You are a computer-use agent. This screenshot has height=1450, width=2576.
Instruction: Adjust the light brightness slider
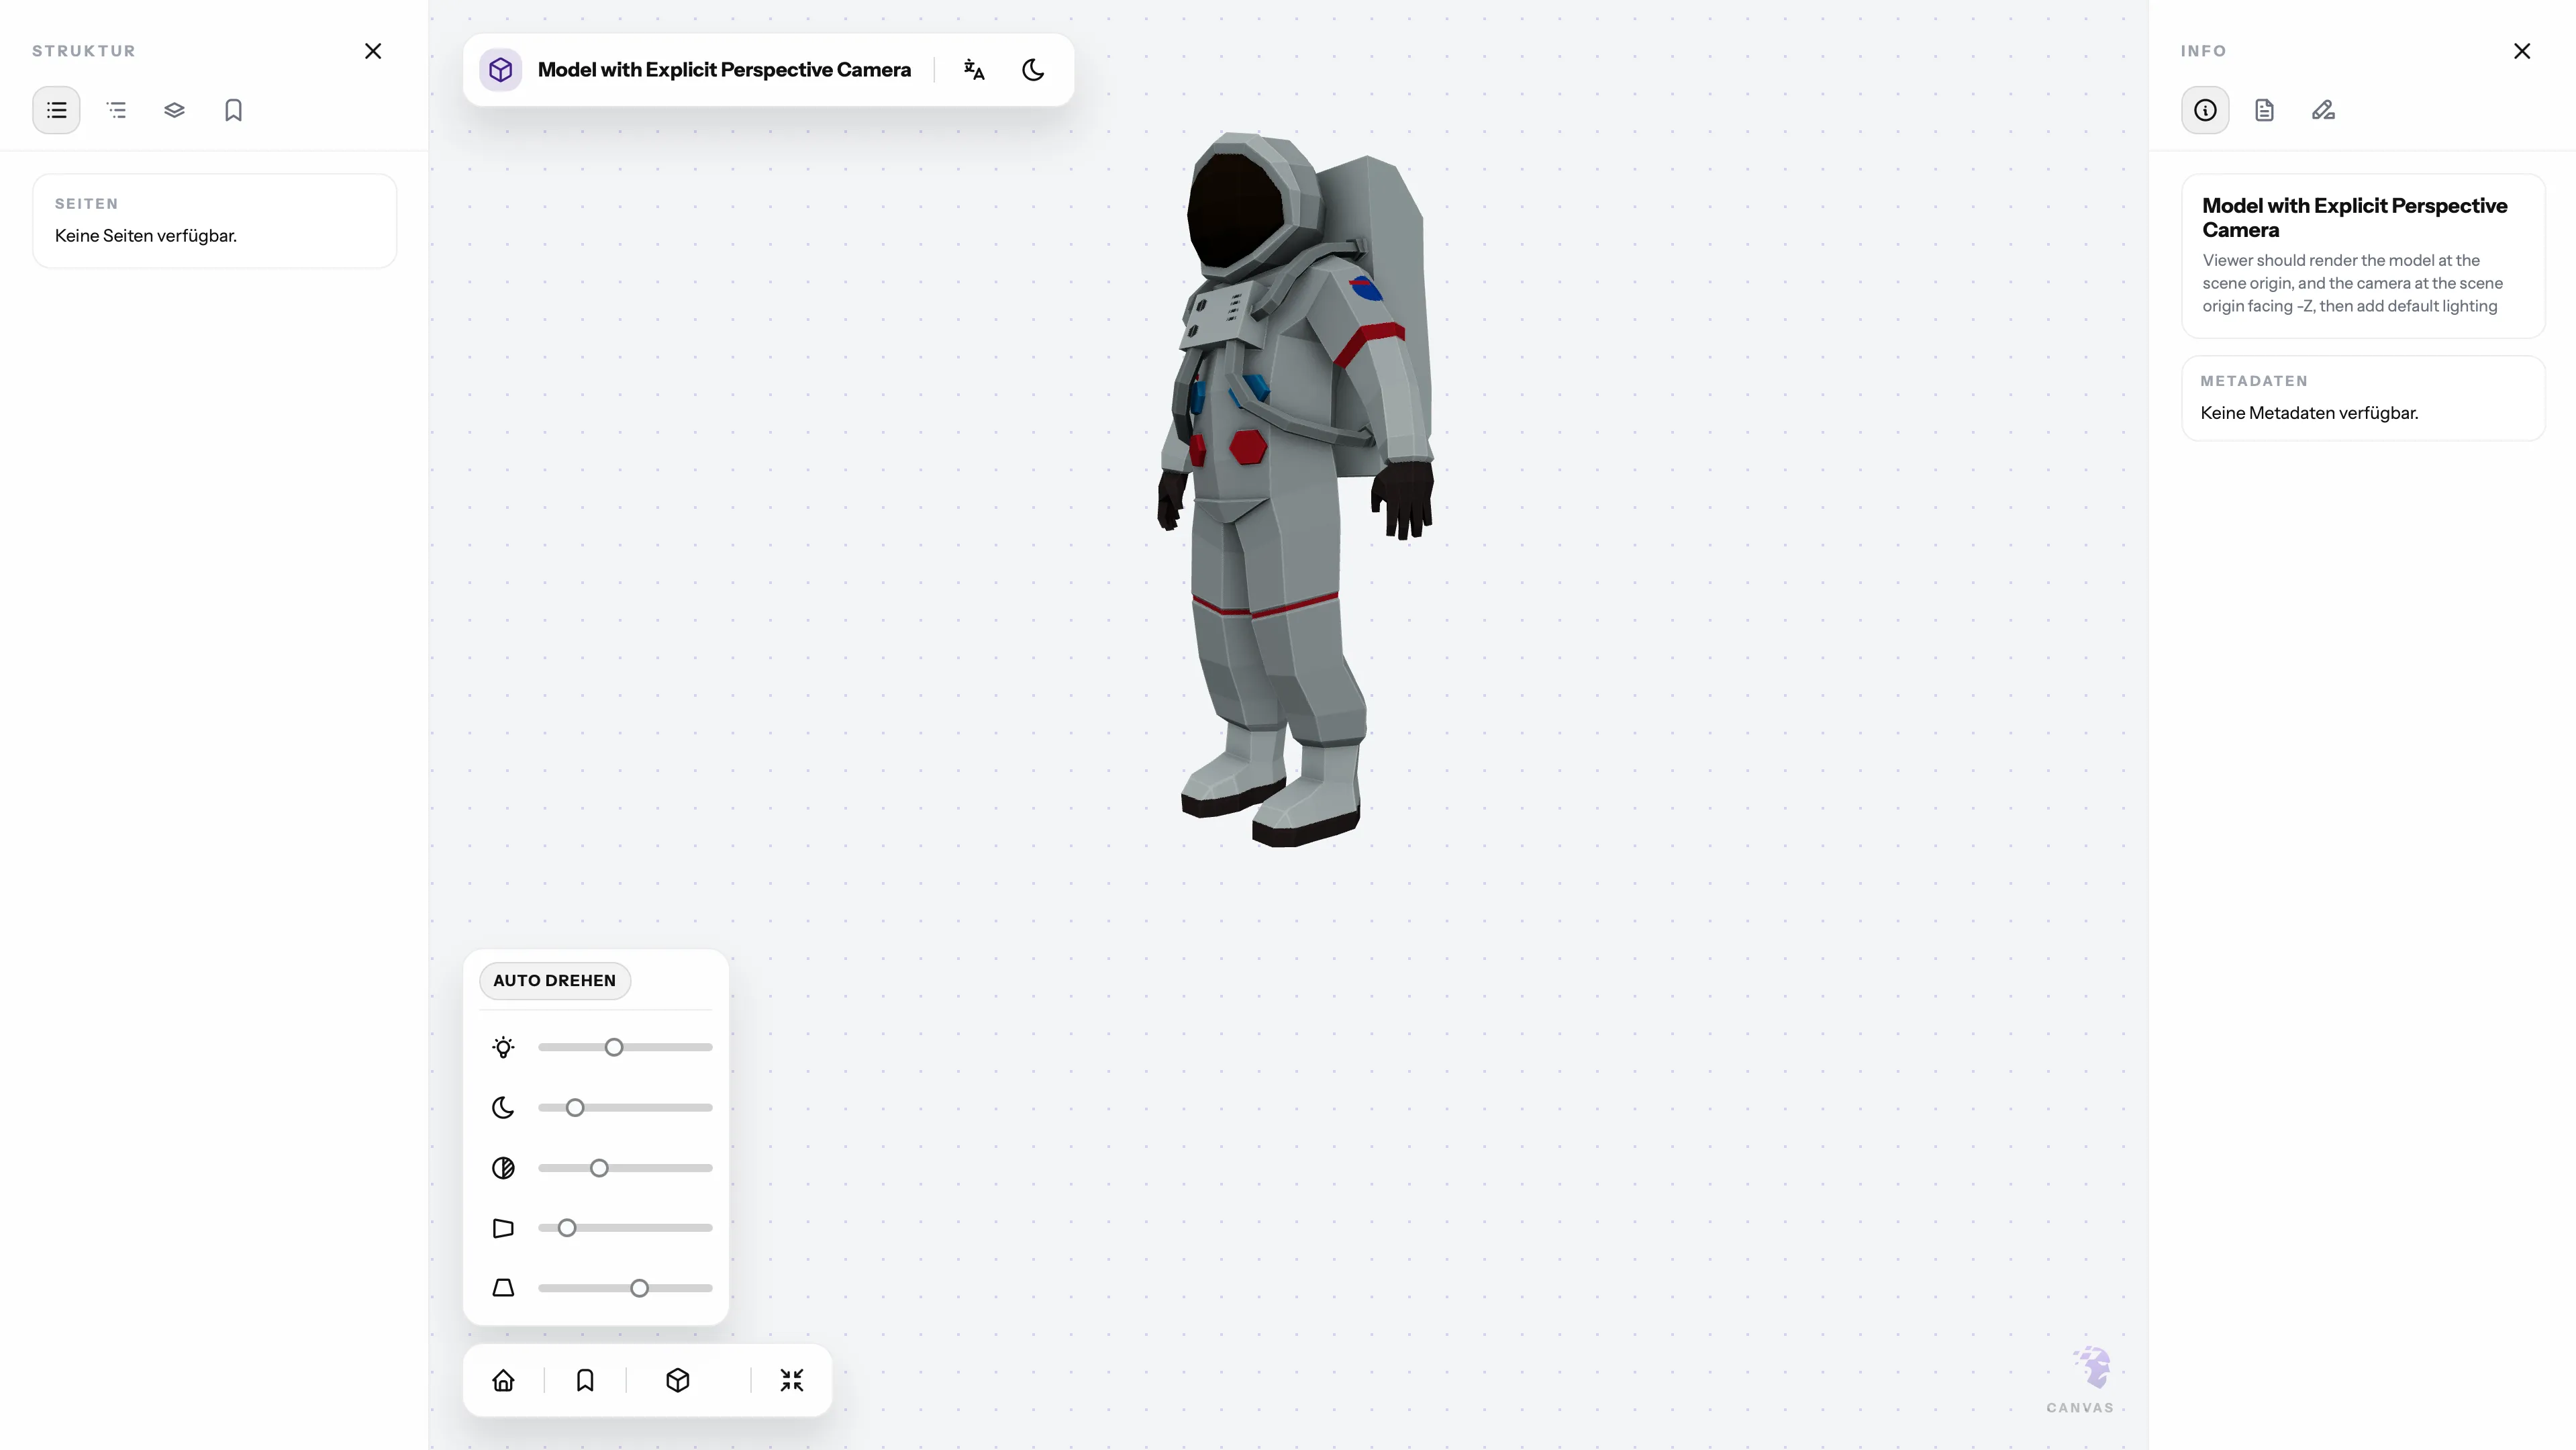tap(625, 1047)
